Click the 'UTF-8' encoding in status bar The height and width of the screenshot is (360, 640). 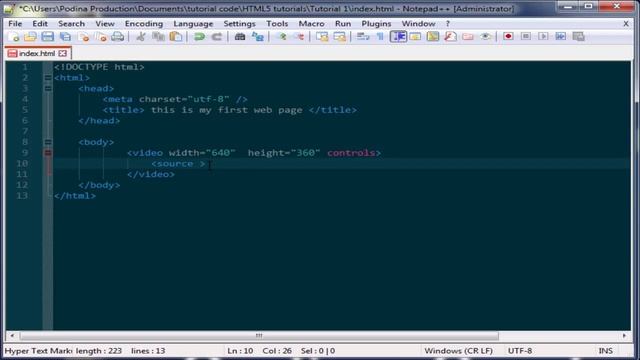[x=520, y=351]
